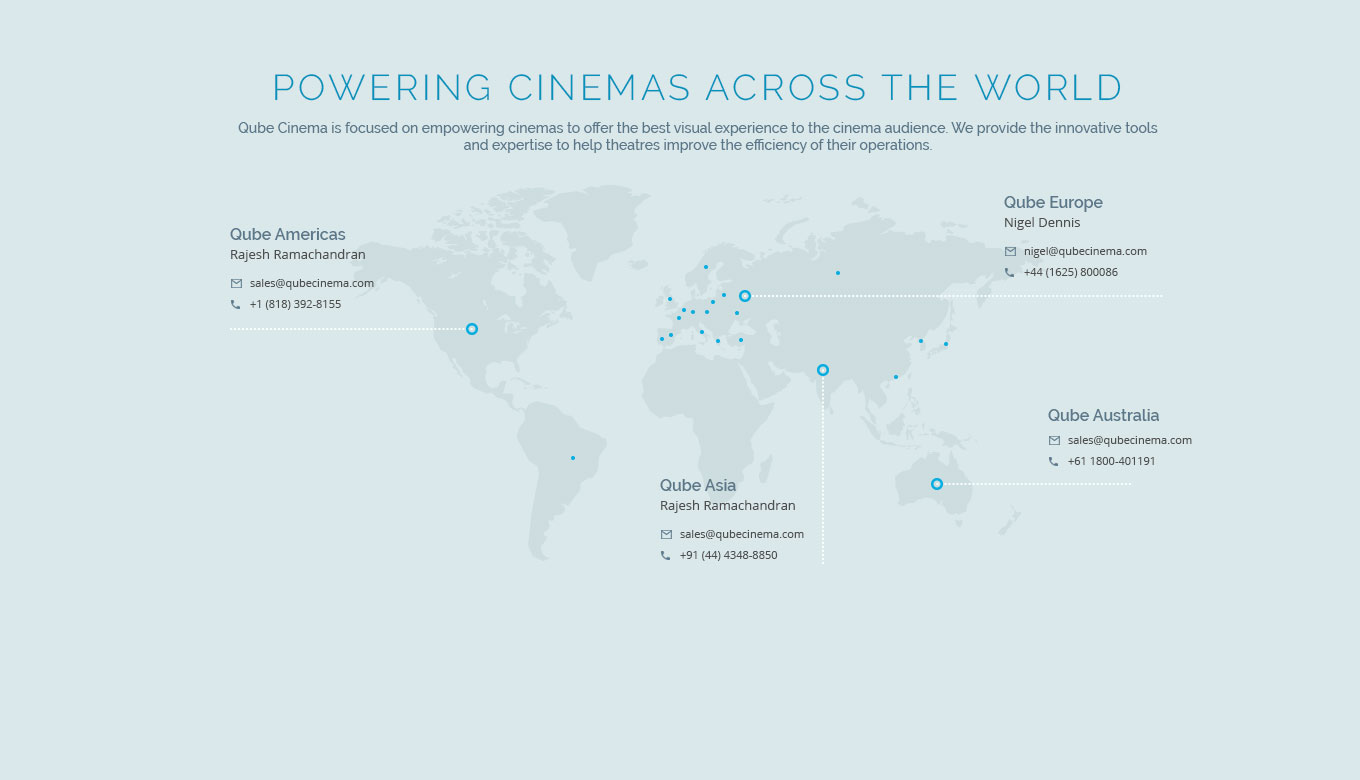The height and width of the screenshot is (780, 1360).
Task: Click the small blue dot in South America
Action: pos(573,458)
